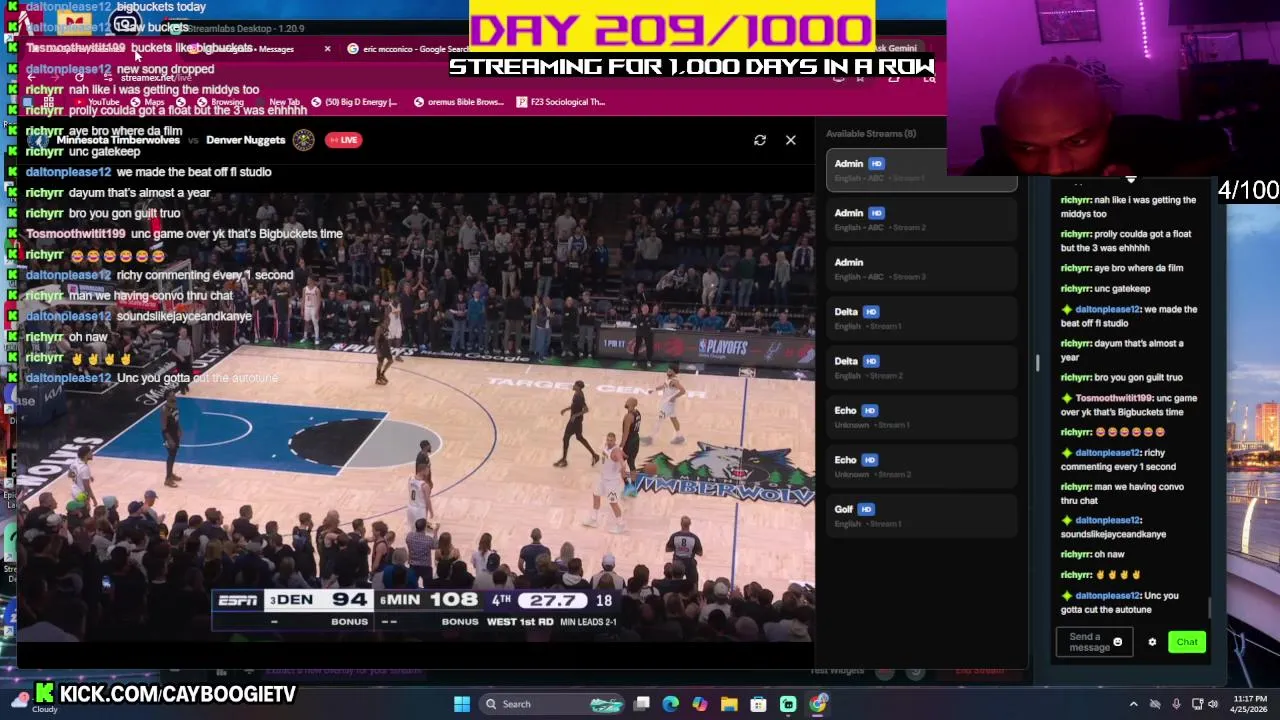Open the (50) Big D Energy bookmark
Image resolution: width=1280 pixels, height=720 pixels.
[355, 102]
